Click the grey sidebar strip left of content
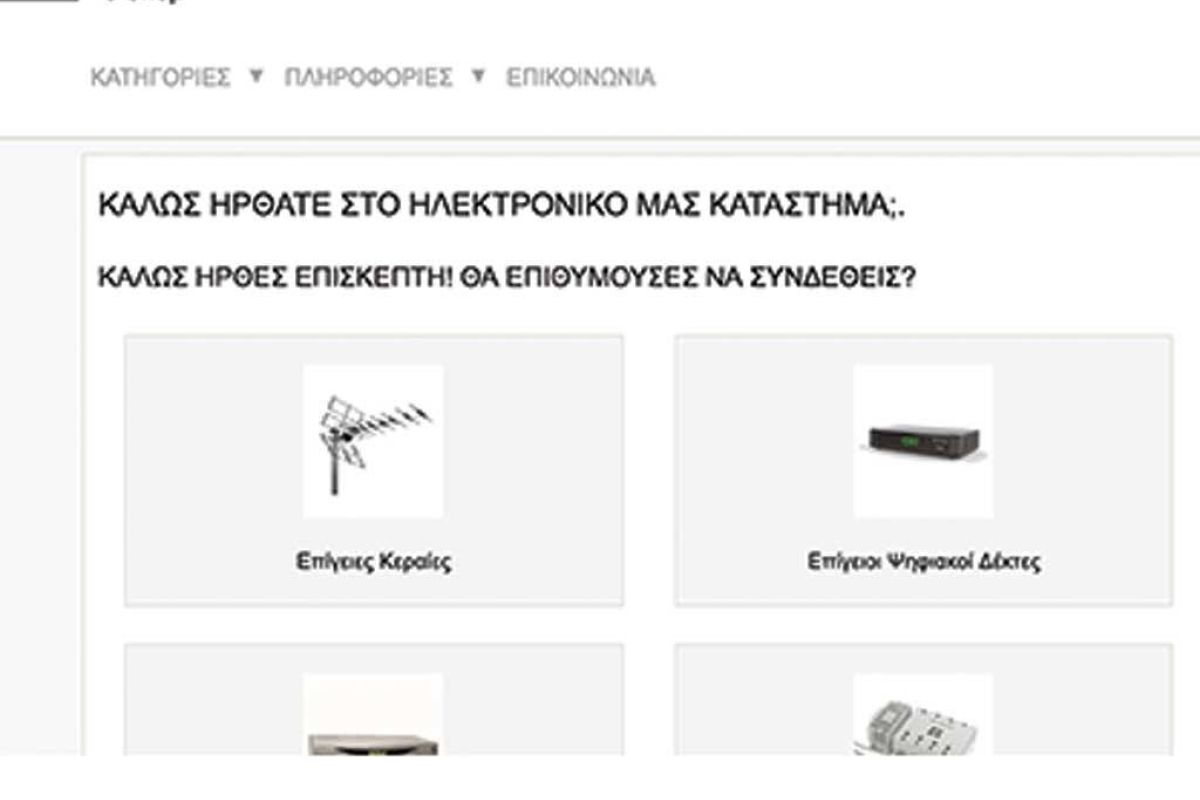 [40, 447]
